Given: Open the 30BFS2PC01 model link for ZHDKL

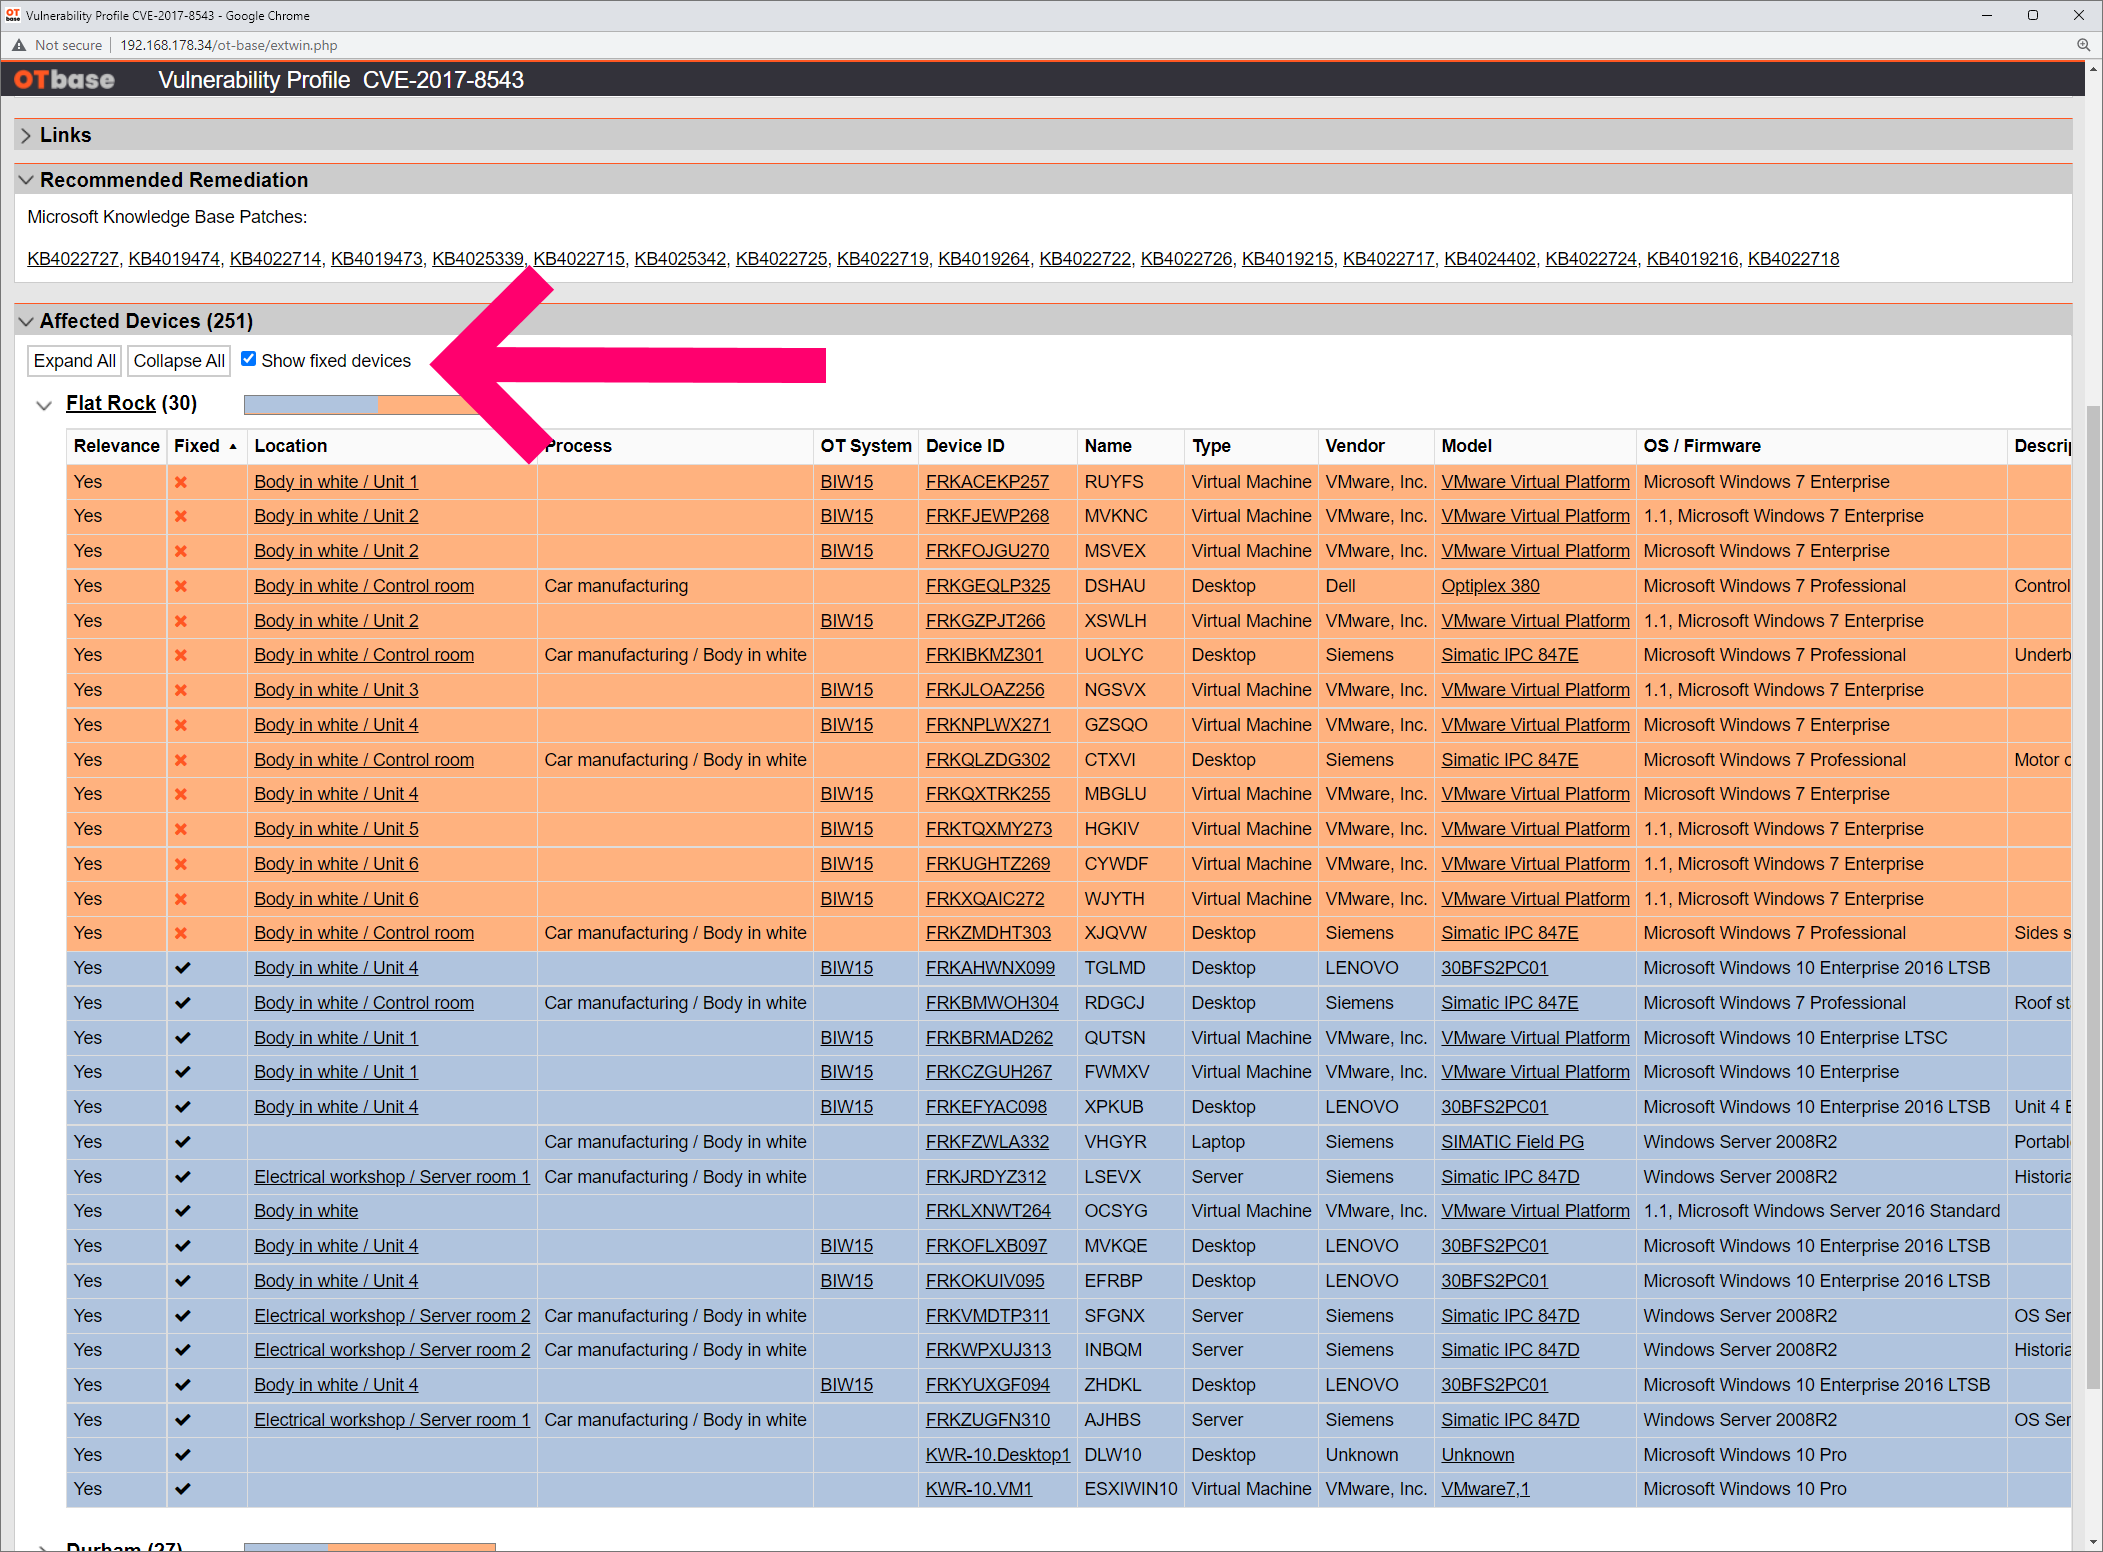Looking at the screenshot, I should point(1494,1385).
